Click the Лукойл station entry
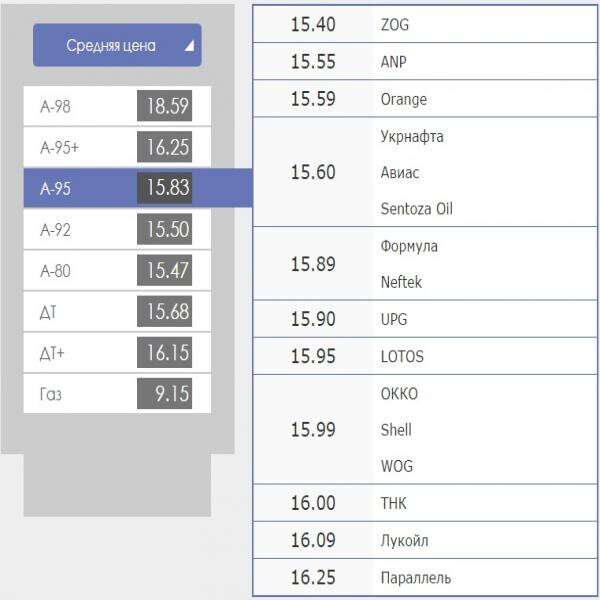 [x=404, y=540]
